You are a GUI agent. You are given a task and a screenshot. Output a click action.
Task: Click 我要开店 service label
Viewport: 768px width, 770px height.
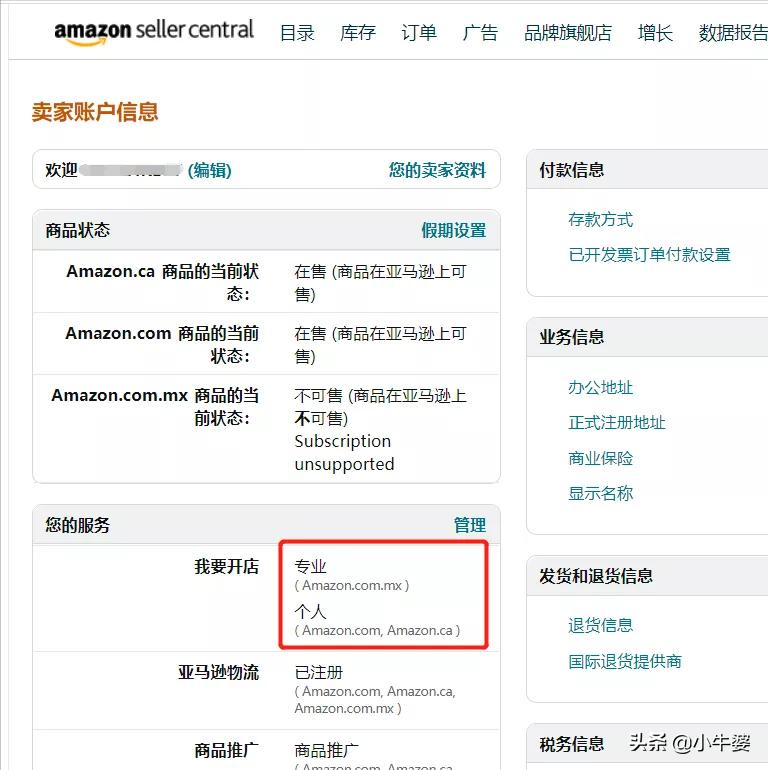click(226, 566)
